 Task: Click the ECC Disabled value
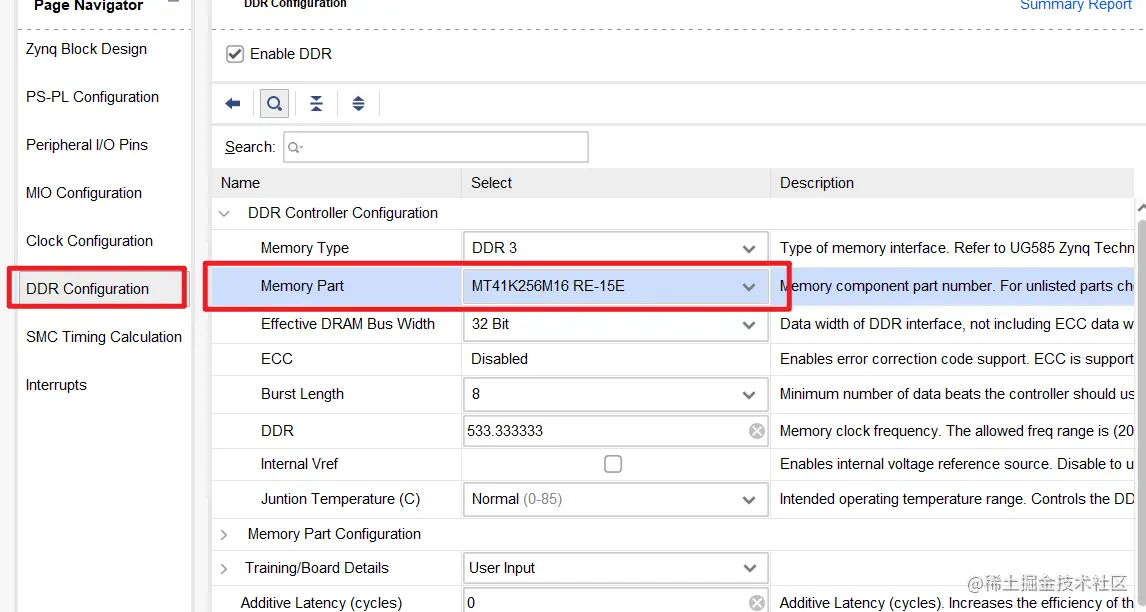tap(499, 359)
